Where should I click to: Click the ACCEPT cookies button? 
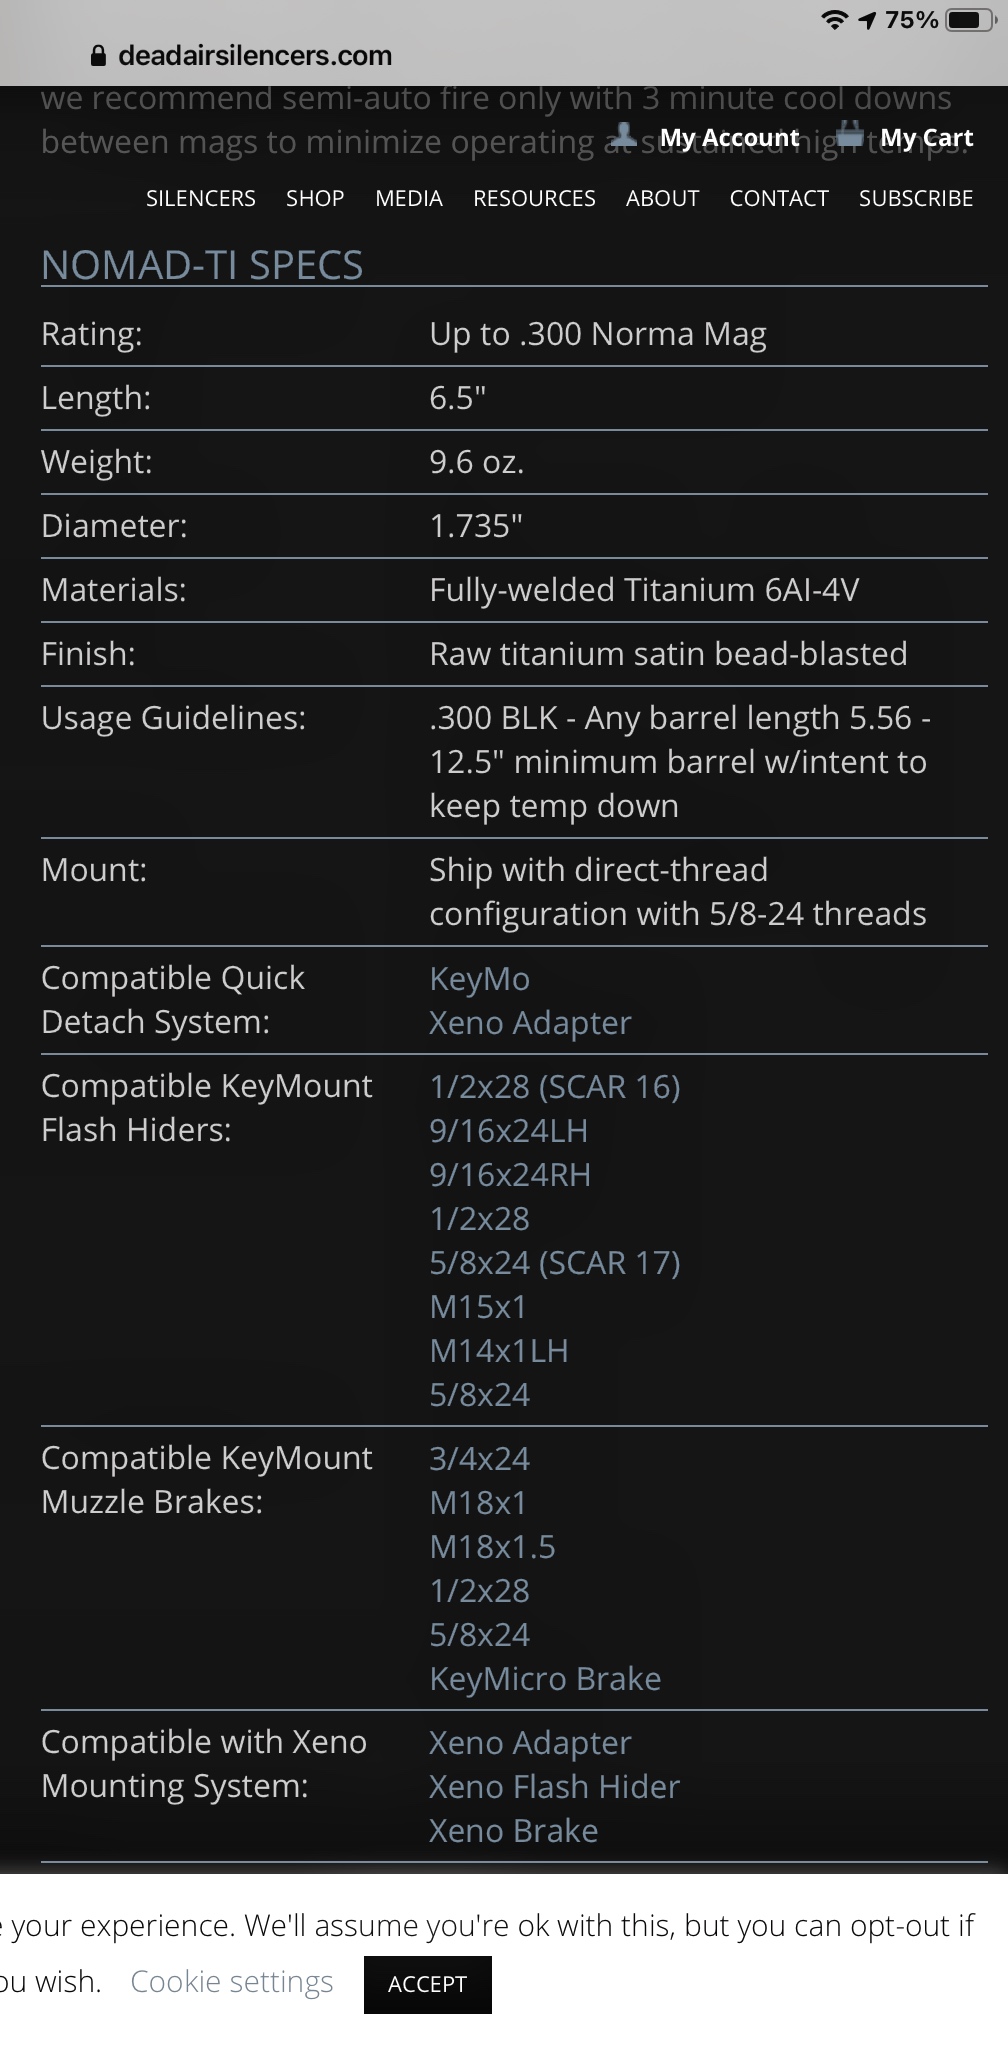(x=428, y=1984)
